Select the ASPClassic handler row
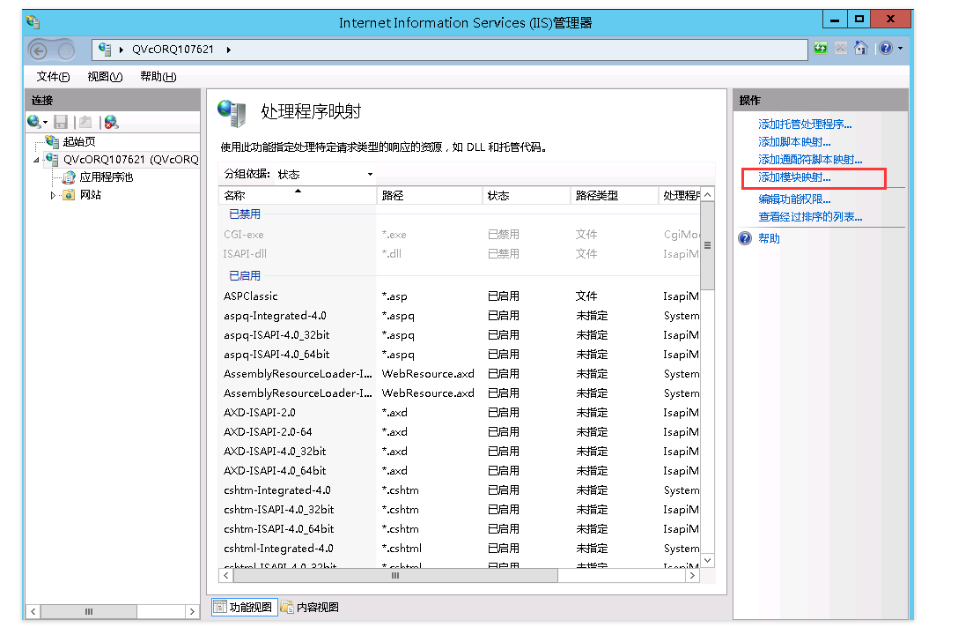This screenshot has width=971, height=631. coord(459,297)
